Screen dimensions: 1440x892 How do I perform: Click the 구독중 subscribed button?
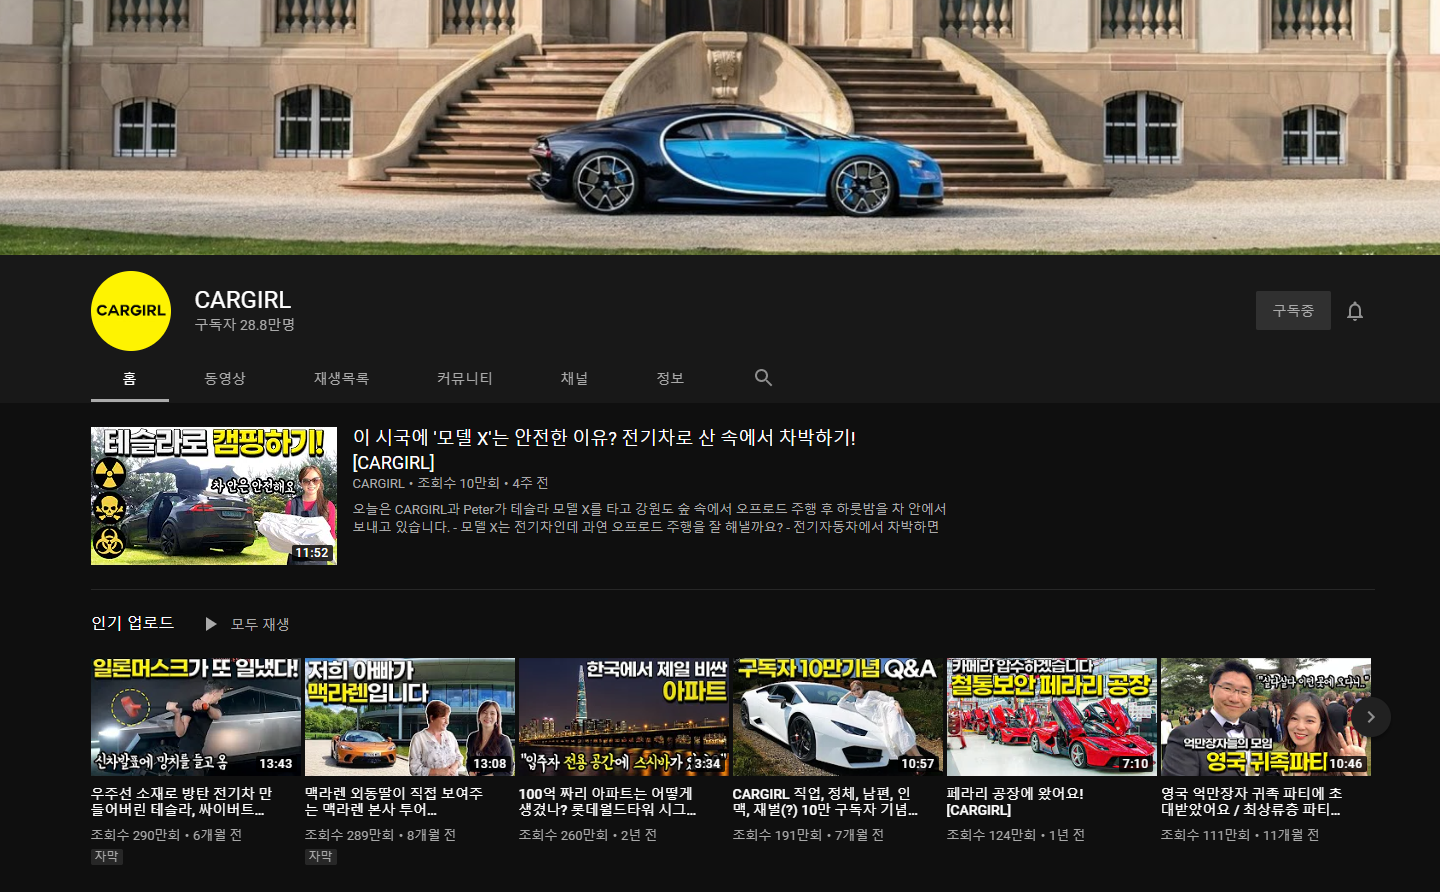coord(1293,311)
